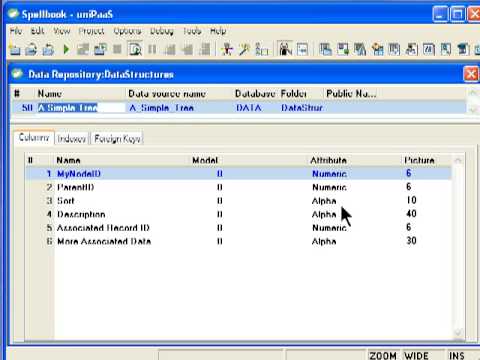Click the Model column header

tap(205, 160)
